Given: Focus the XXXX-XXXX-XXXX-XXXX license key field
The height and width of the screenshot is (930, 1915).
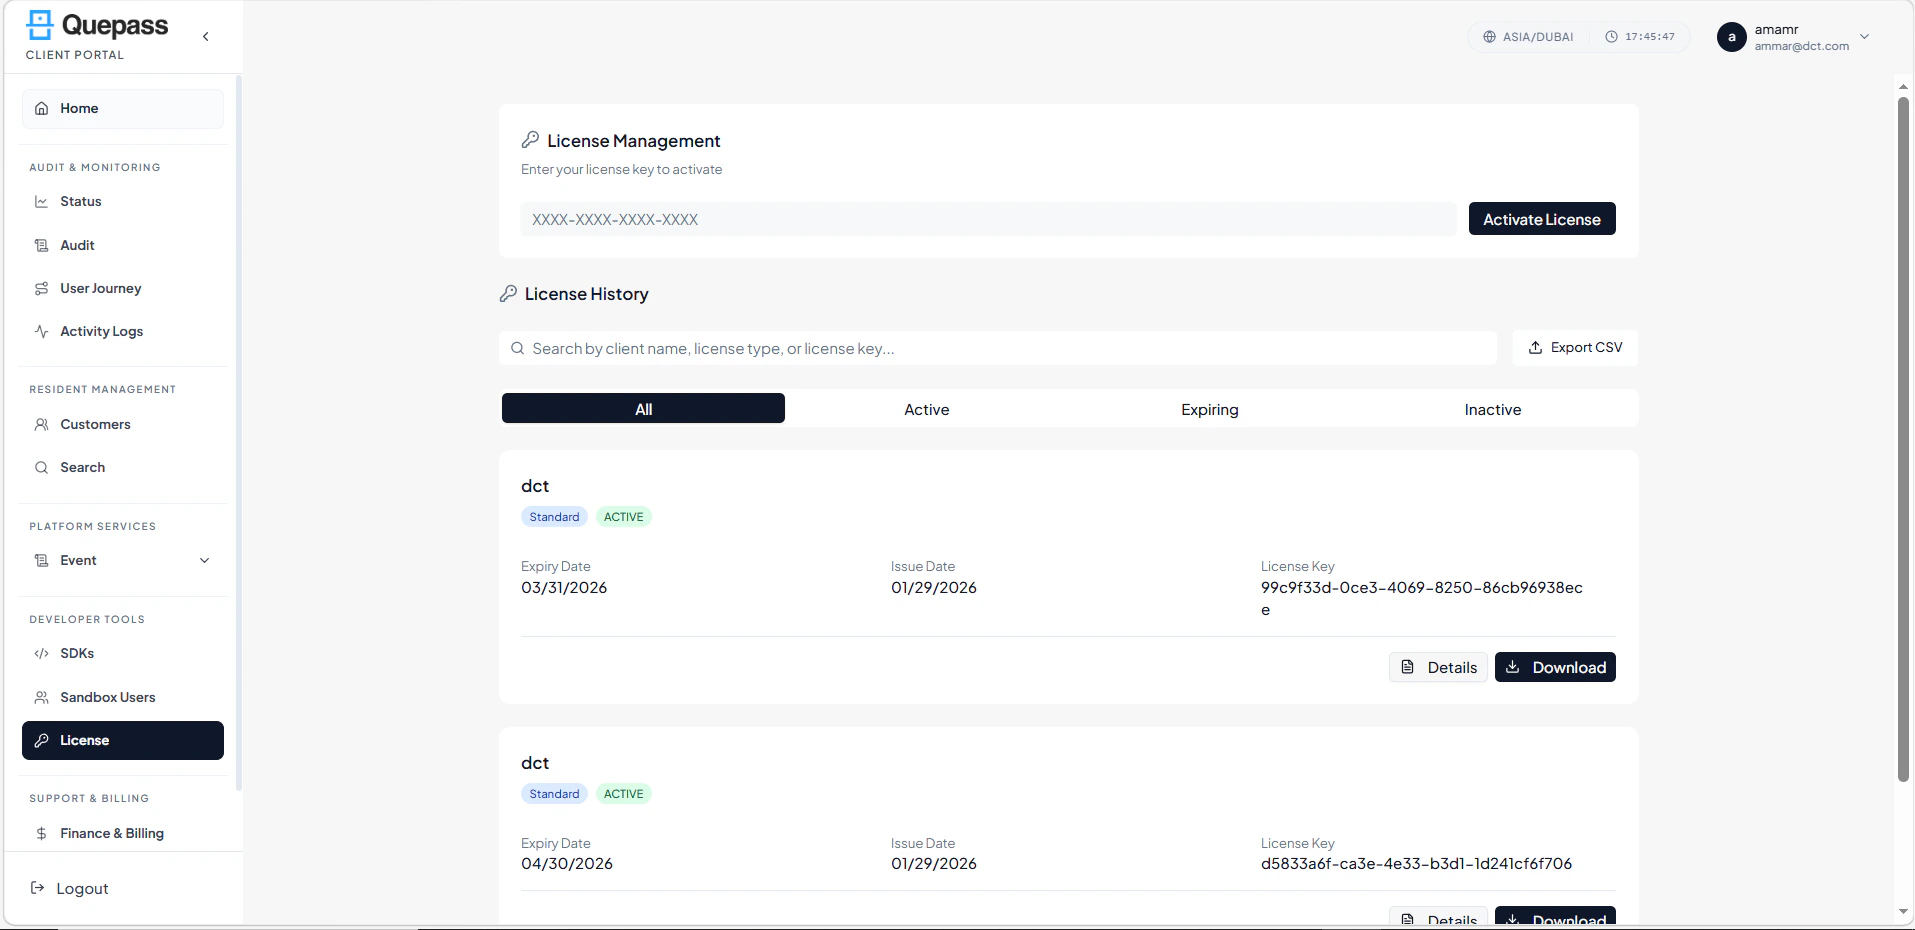Looking at the screenshot, I should click(x=988, y=219).
